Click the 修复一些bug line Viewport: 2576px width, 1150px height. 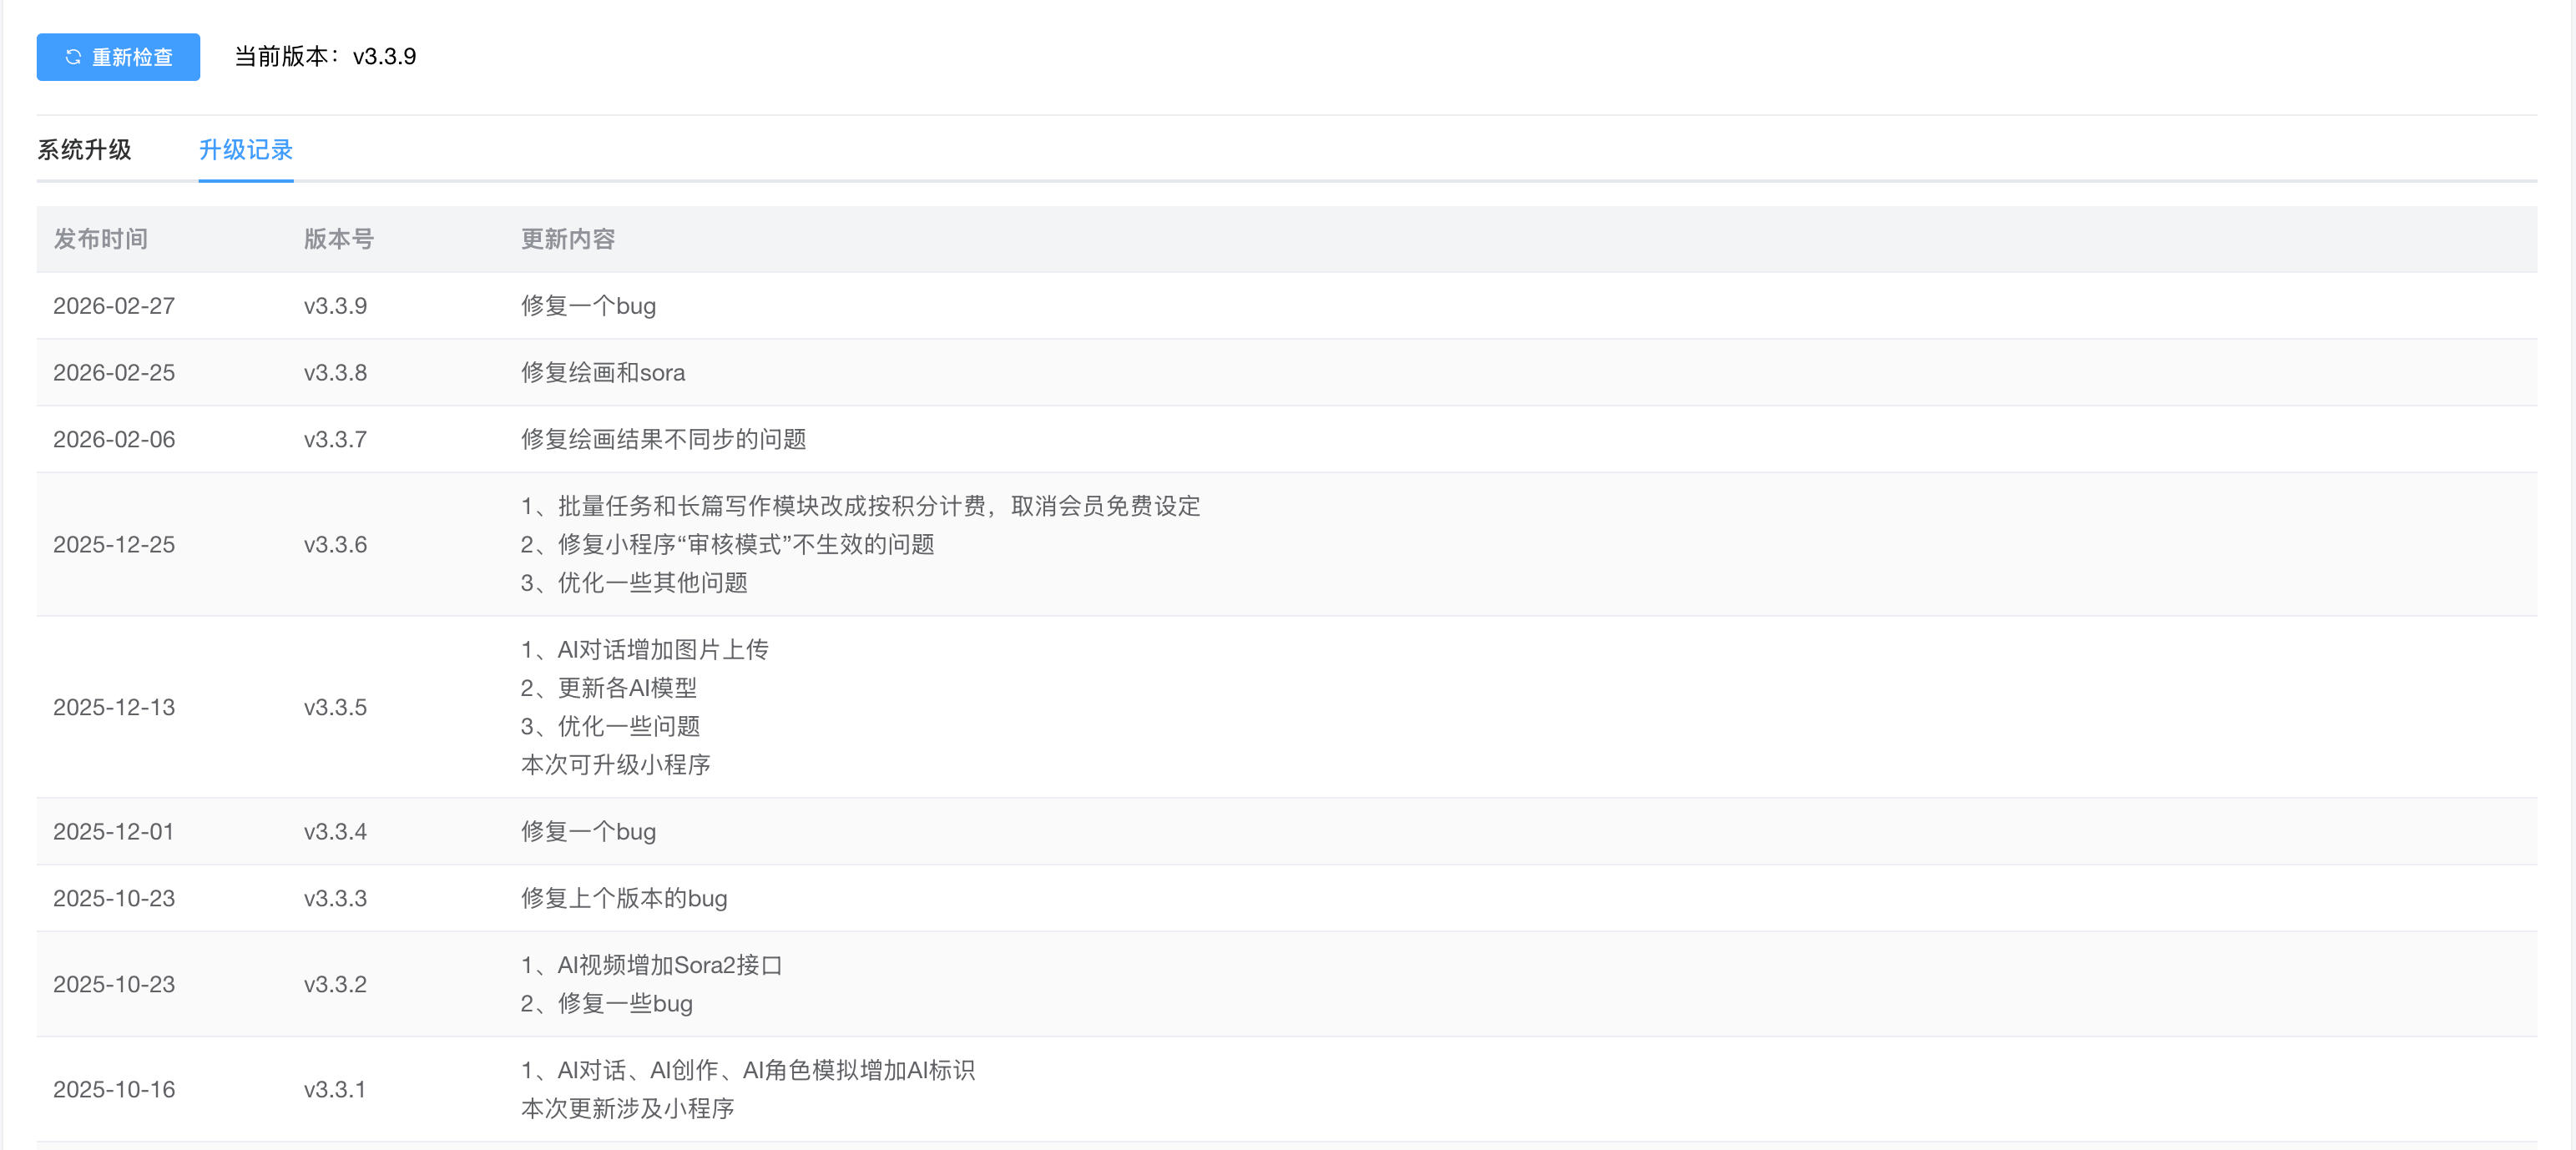[607, 1003]
